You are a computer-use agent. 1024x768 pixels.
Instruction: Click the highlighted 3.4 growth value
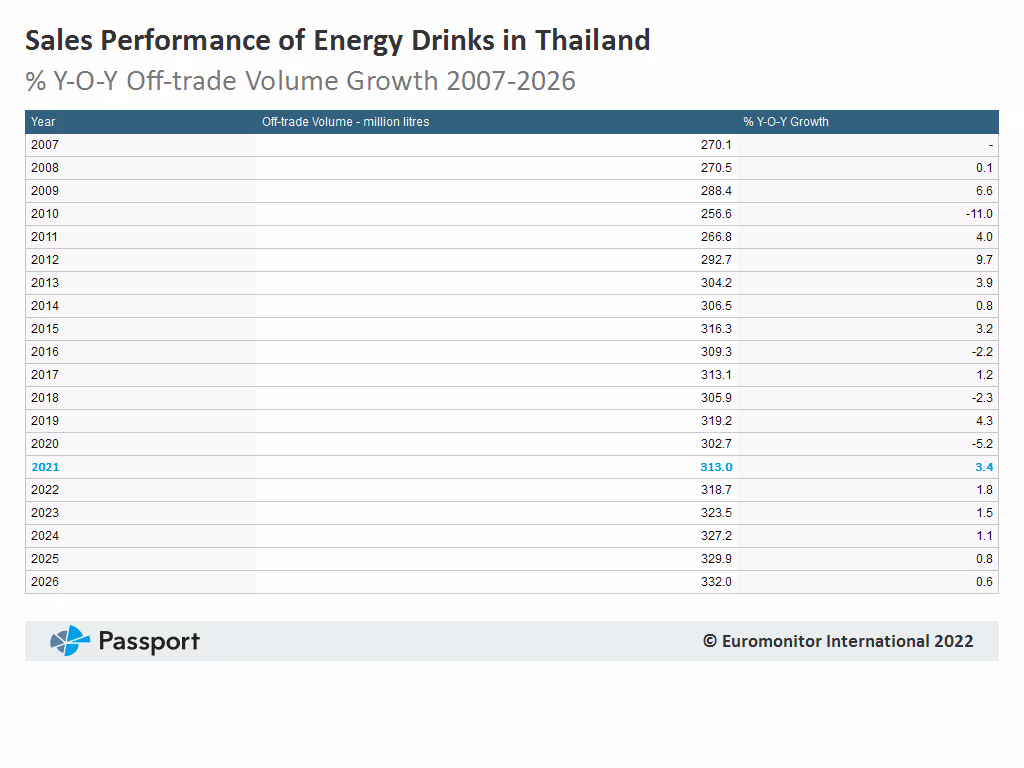point(983,467)
